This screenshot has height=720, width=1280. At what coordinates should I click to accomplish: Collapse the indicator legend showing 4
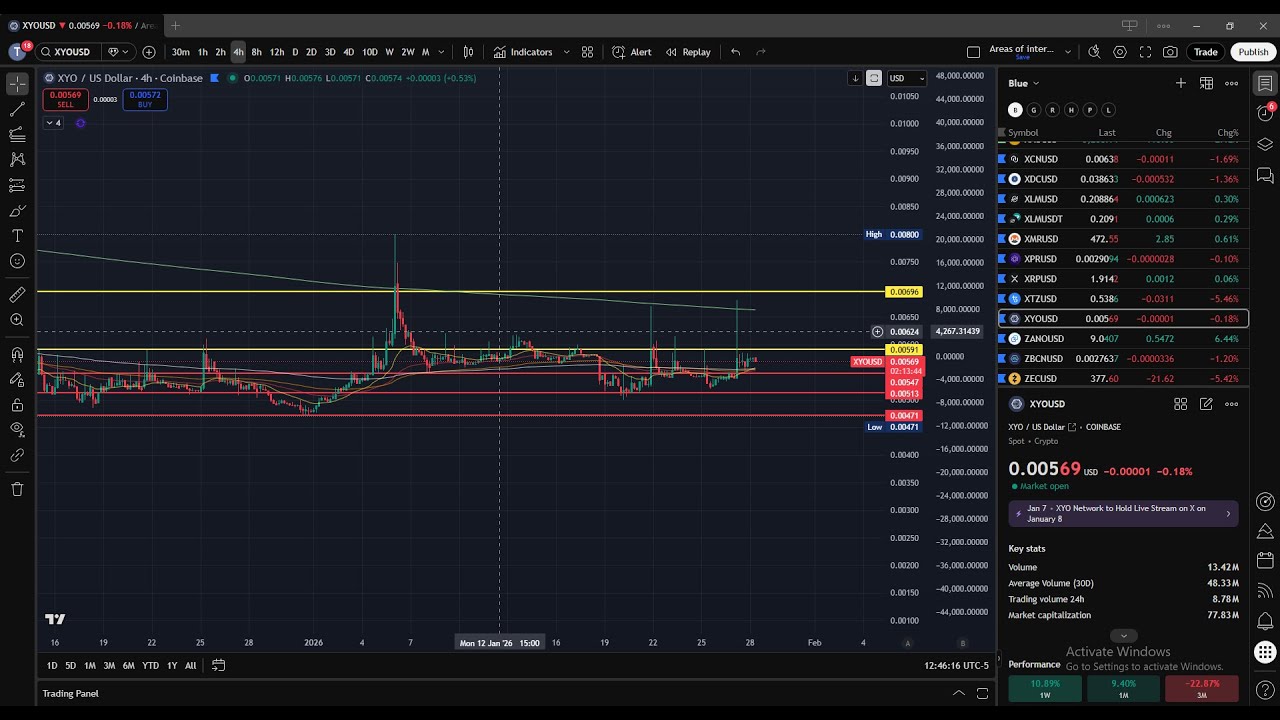coord(53,123)
